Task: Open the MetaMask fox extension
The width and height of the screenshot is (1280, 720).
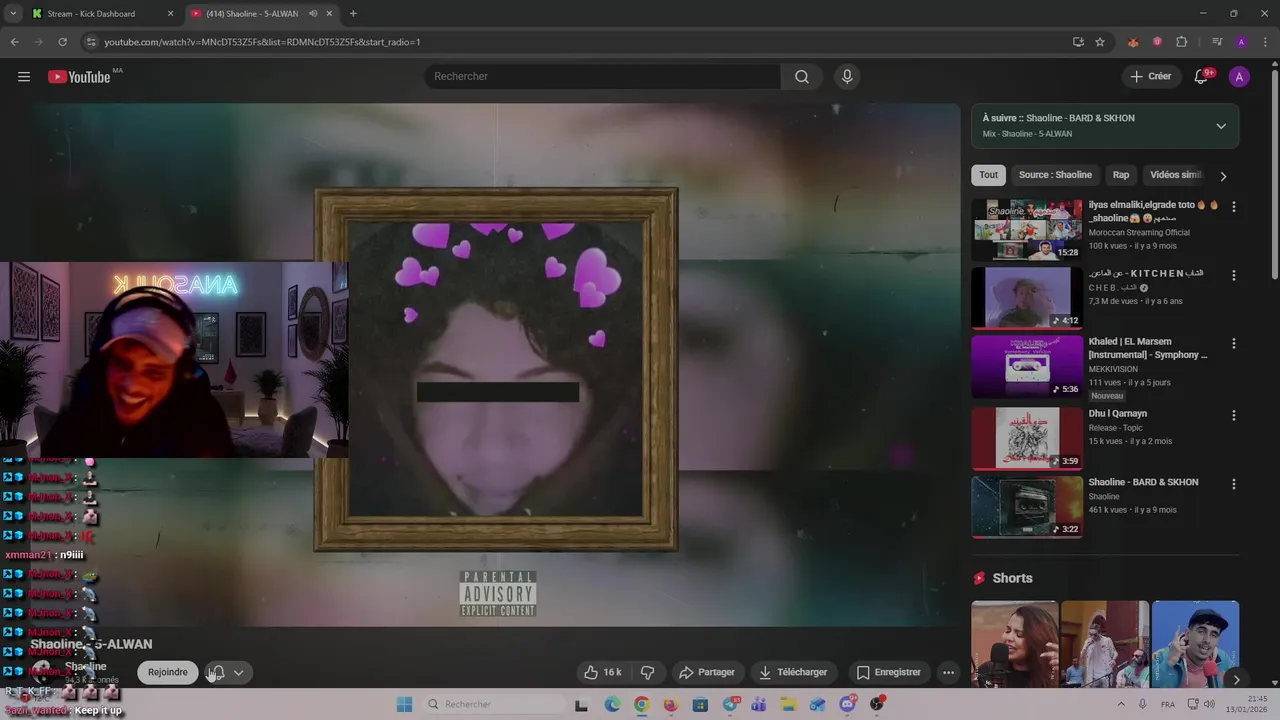Action: click(x=1133, y=42)
